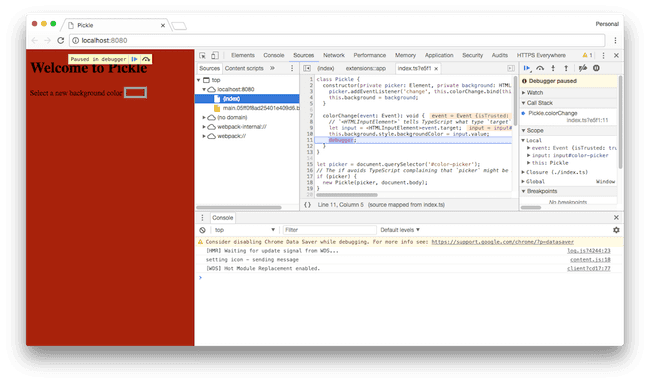Switch to the Performance panel

click(x=370, y=55)
